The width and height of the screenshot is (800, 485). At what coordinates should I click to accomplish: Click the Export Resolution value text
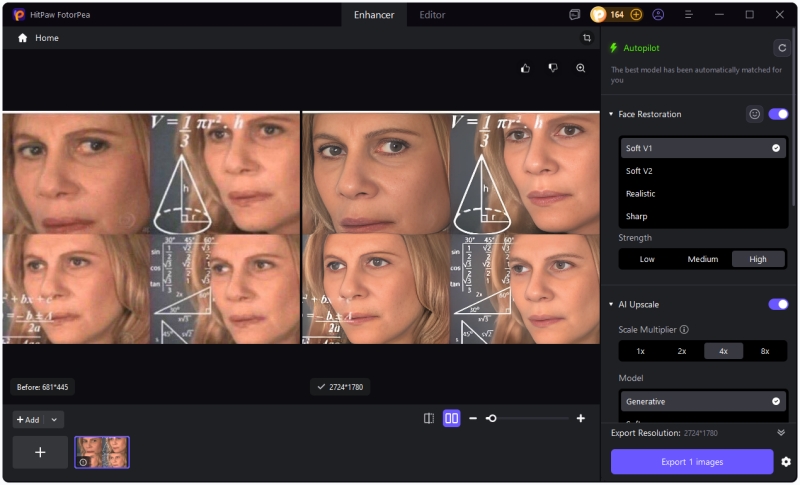click(701, 433)
